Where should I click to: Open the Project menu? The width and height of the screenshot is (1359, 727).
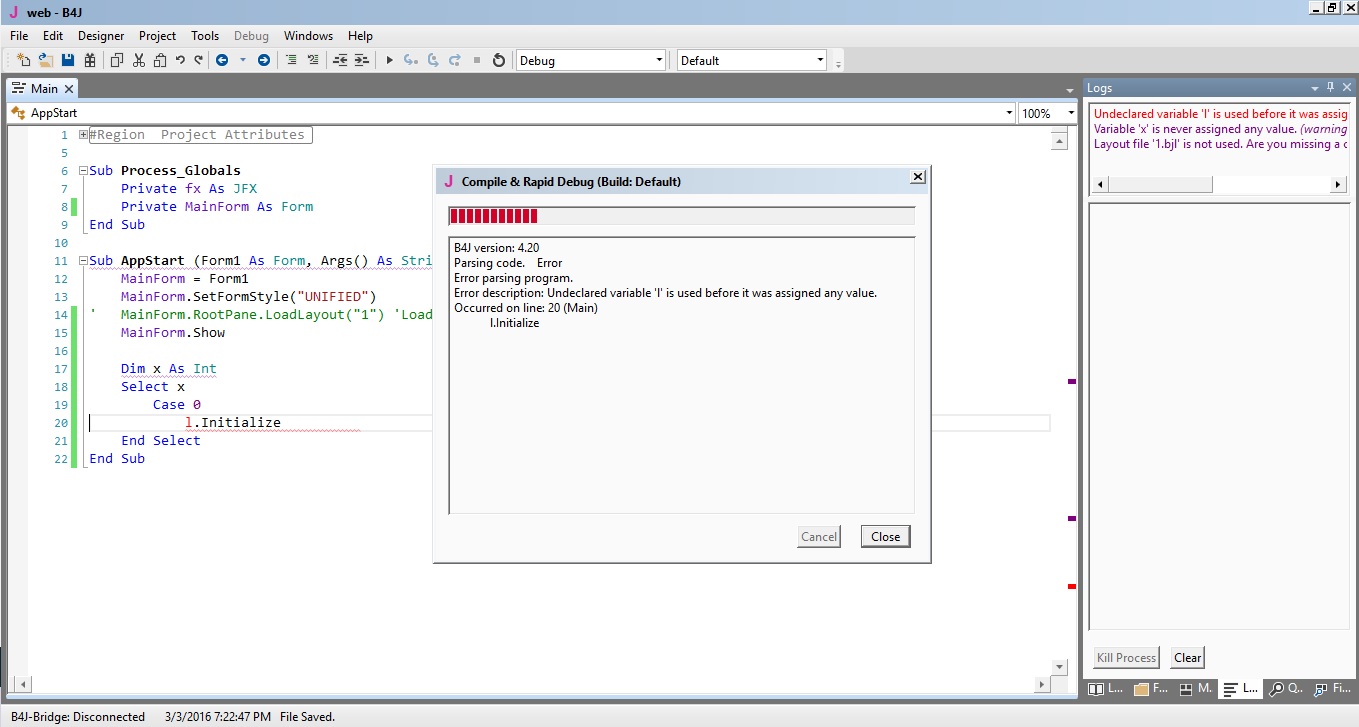coord(157,36)
